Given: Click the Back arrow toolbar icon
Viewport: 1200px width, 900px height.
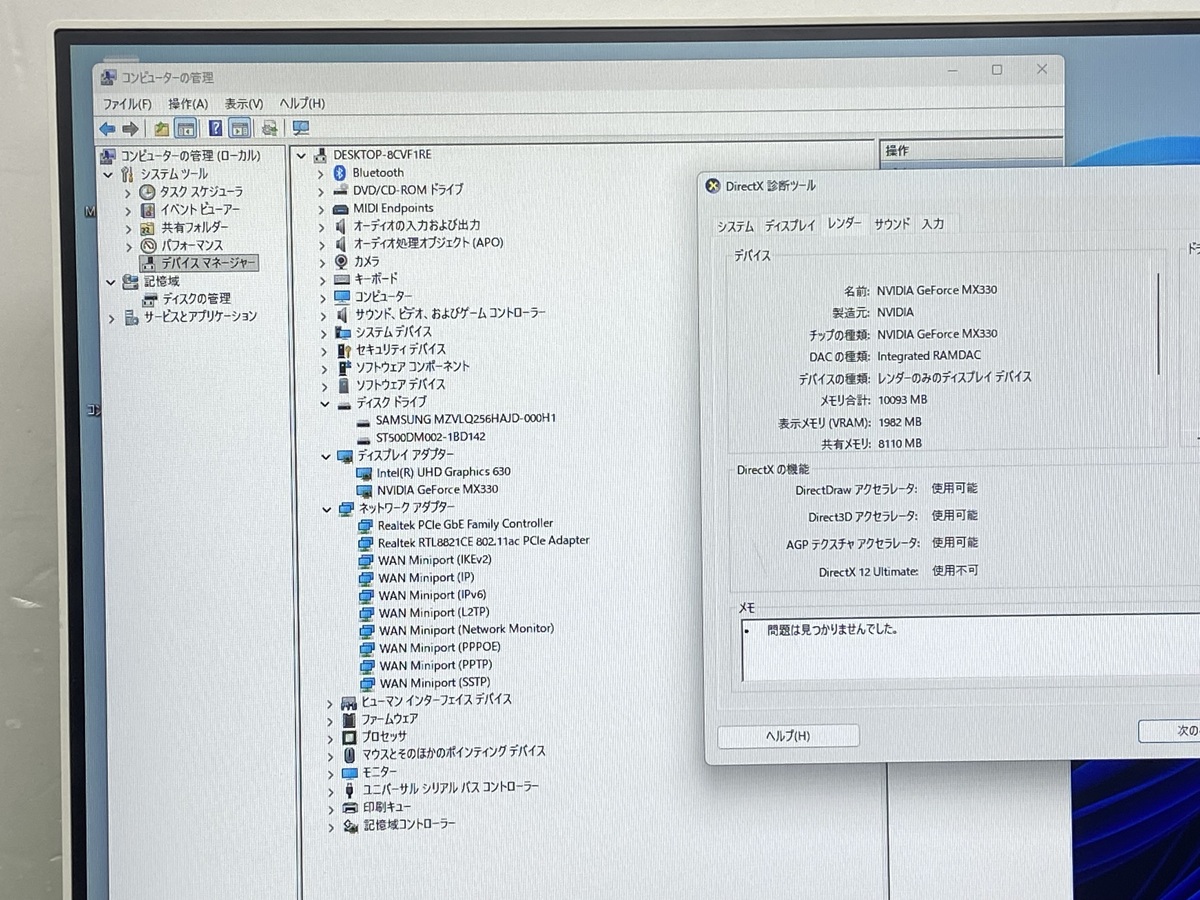Looking at the screenshot, I should click(107, 129).
